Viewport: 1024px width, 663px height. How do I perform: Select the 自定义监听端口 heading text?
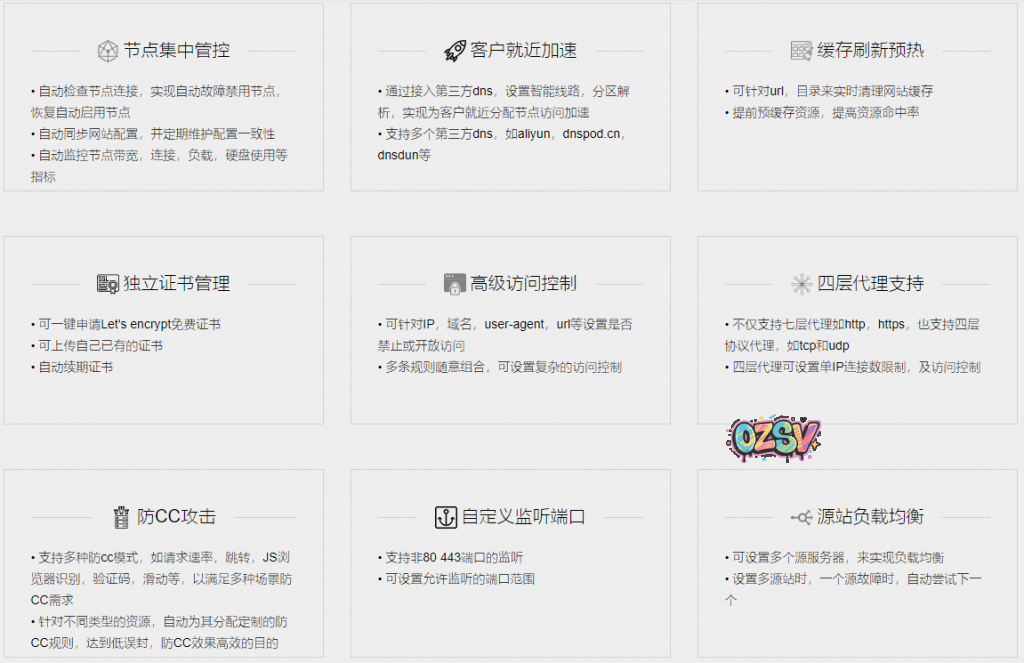[x=523, y=517]
